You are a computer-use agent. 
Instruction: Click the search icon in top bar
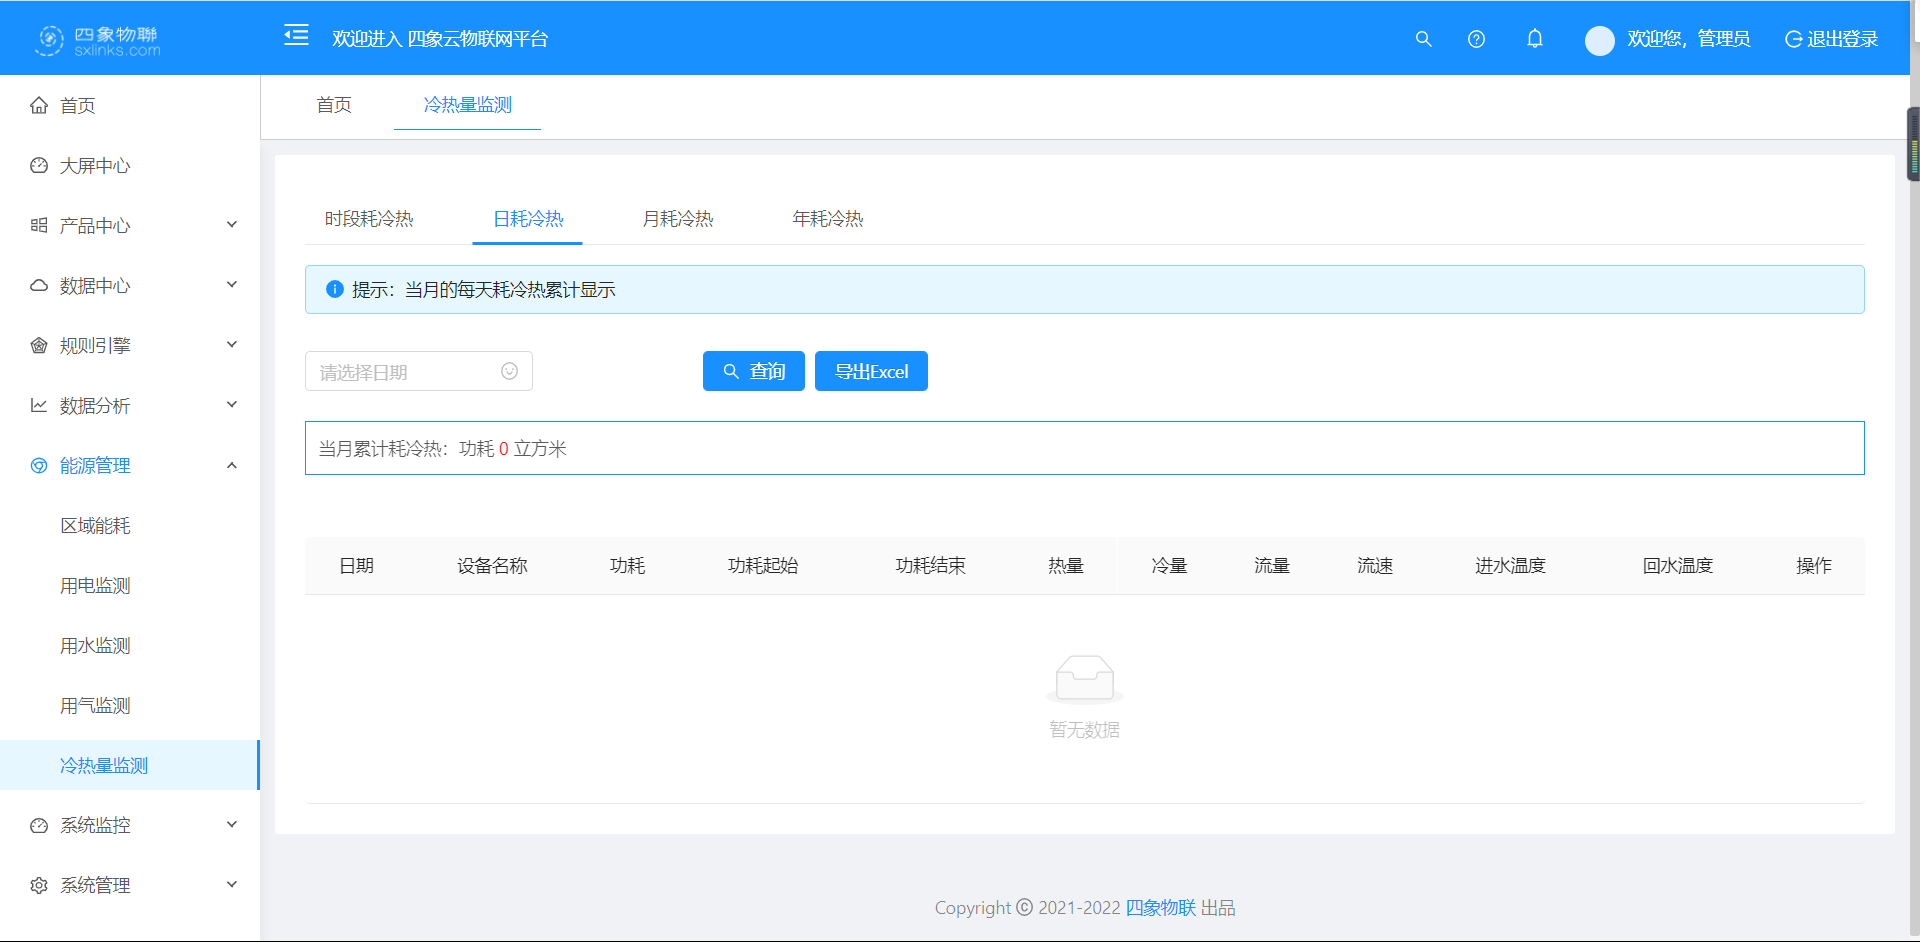[x=1423, y=39]
